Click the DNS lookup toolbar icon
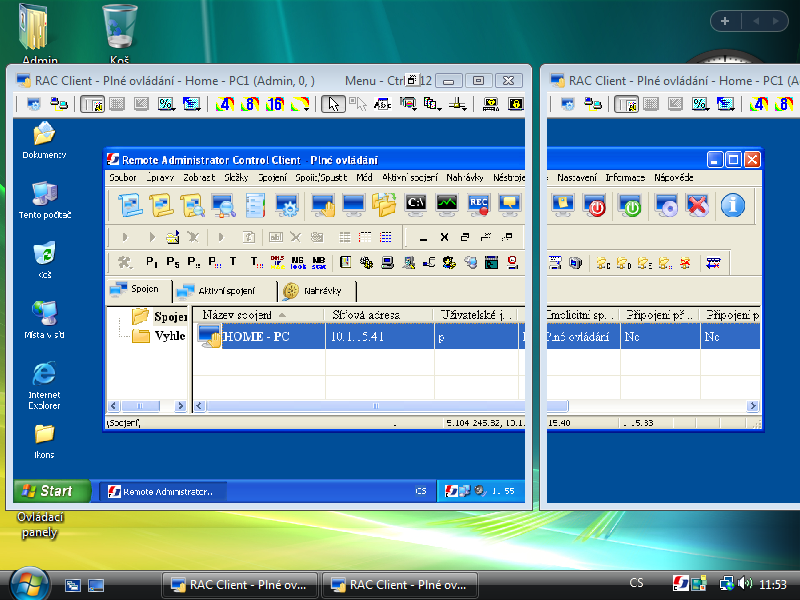This screenshot has height=600, width=800. (278, 262)
